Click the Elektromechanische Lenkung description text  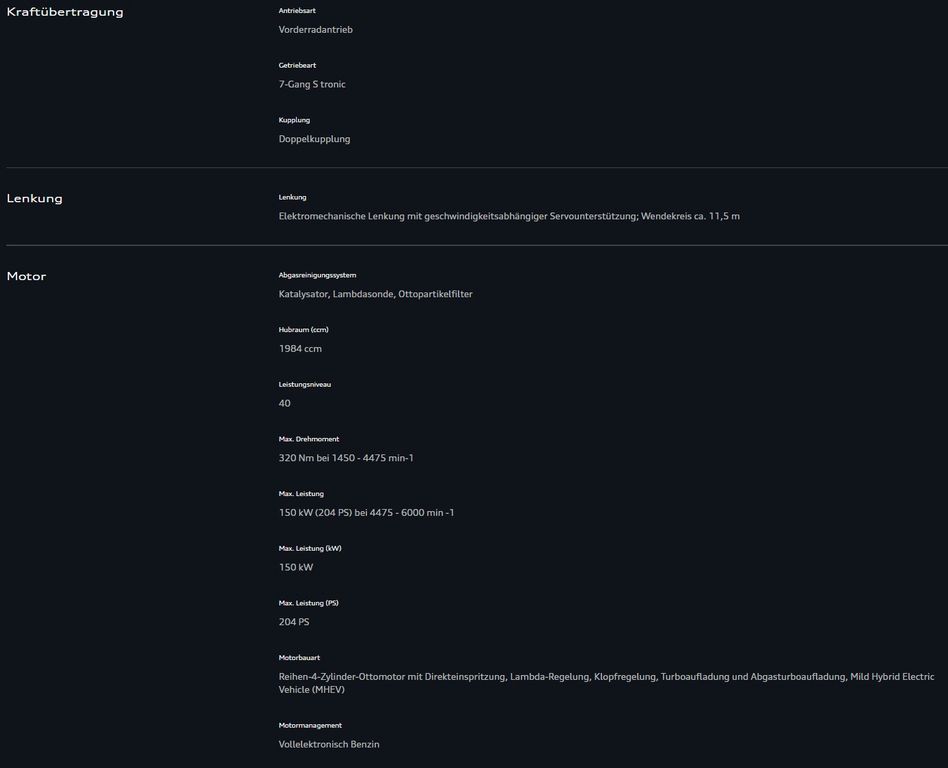tap(509, 216)
